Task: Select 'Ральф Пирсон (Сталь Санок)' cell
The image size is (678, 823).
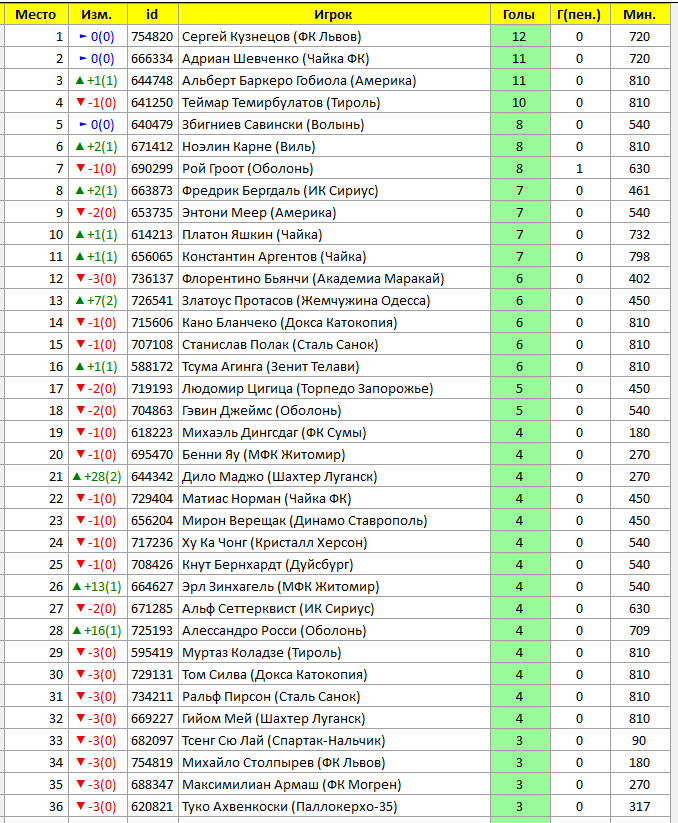Action: [334, 698]
